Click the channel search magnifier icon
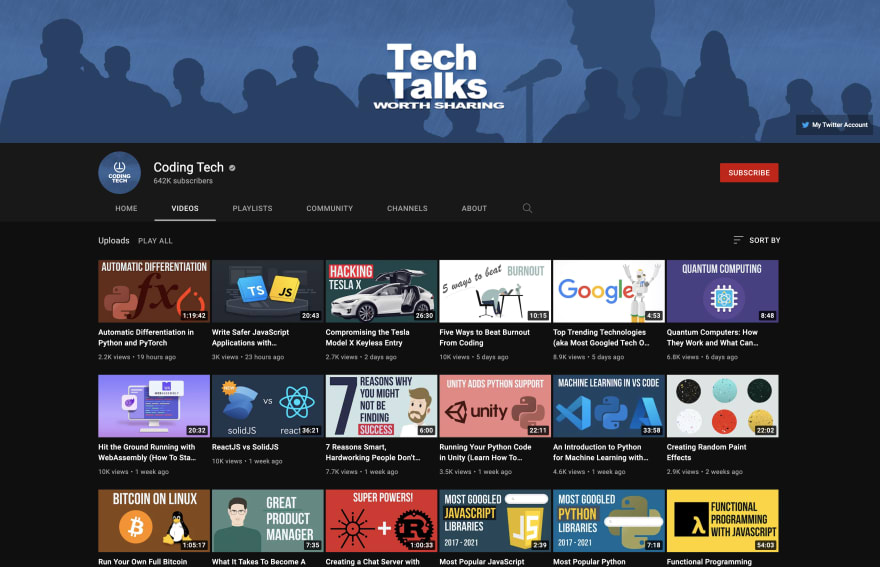Viewport: 880px width, 567px height. [x=527, y=208]
